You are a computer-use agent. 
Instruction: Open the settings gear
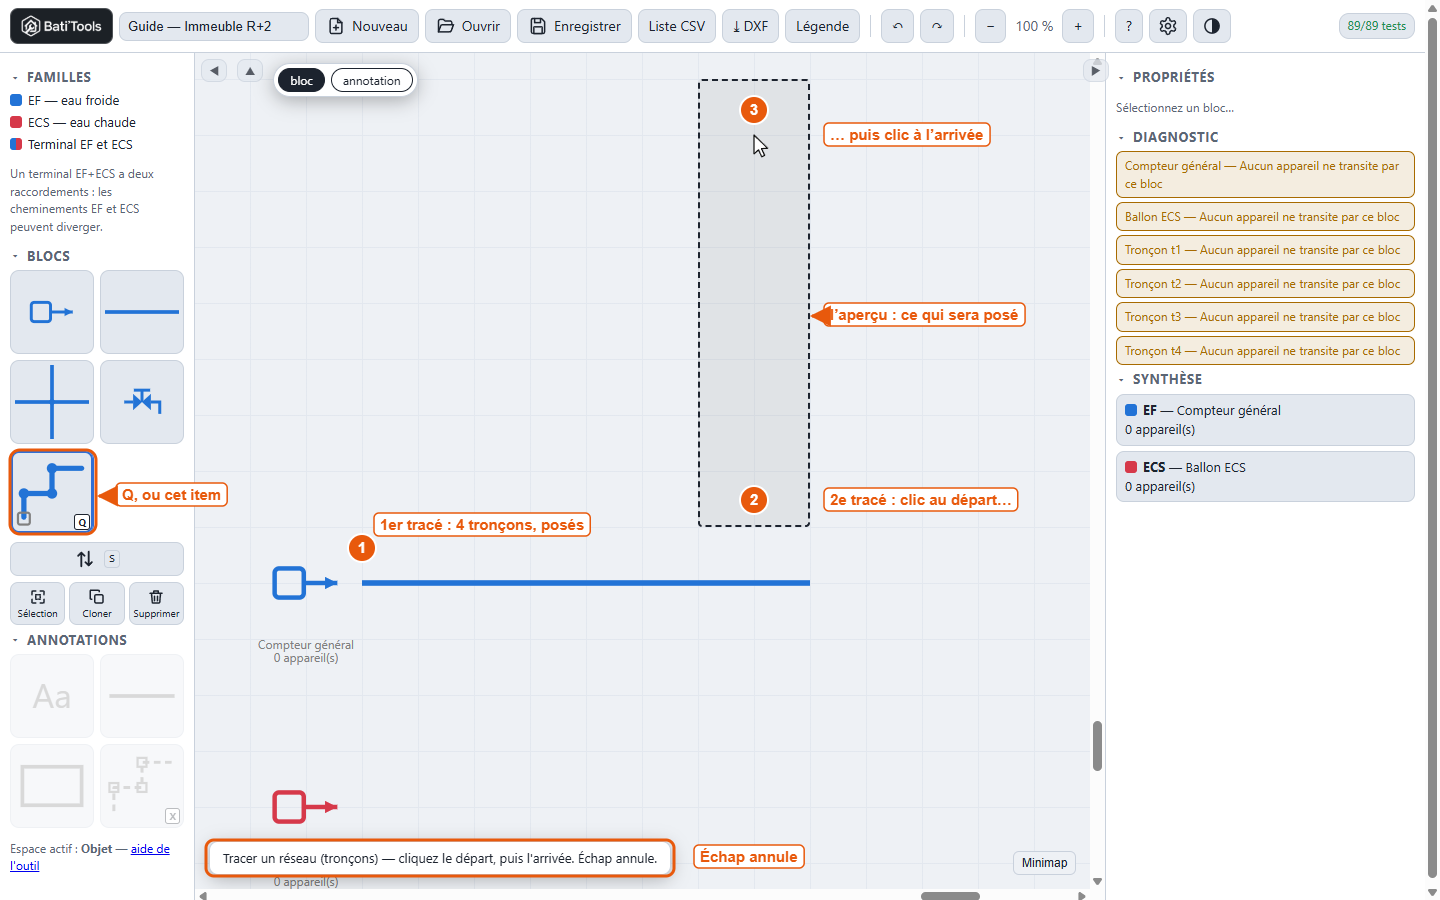(1168, 26)
